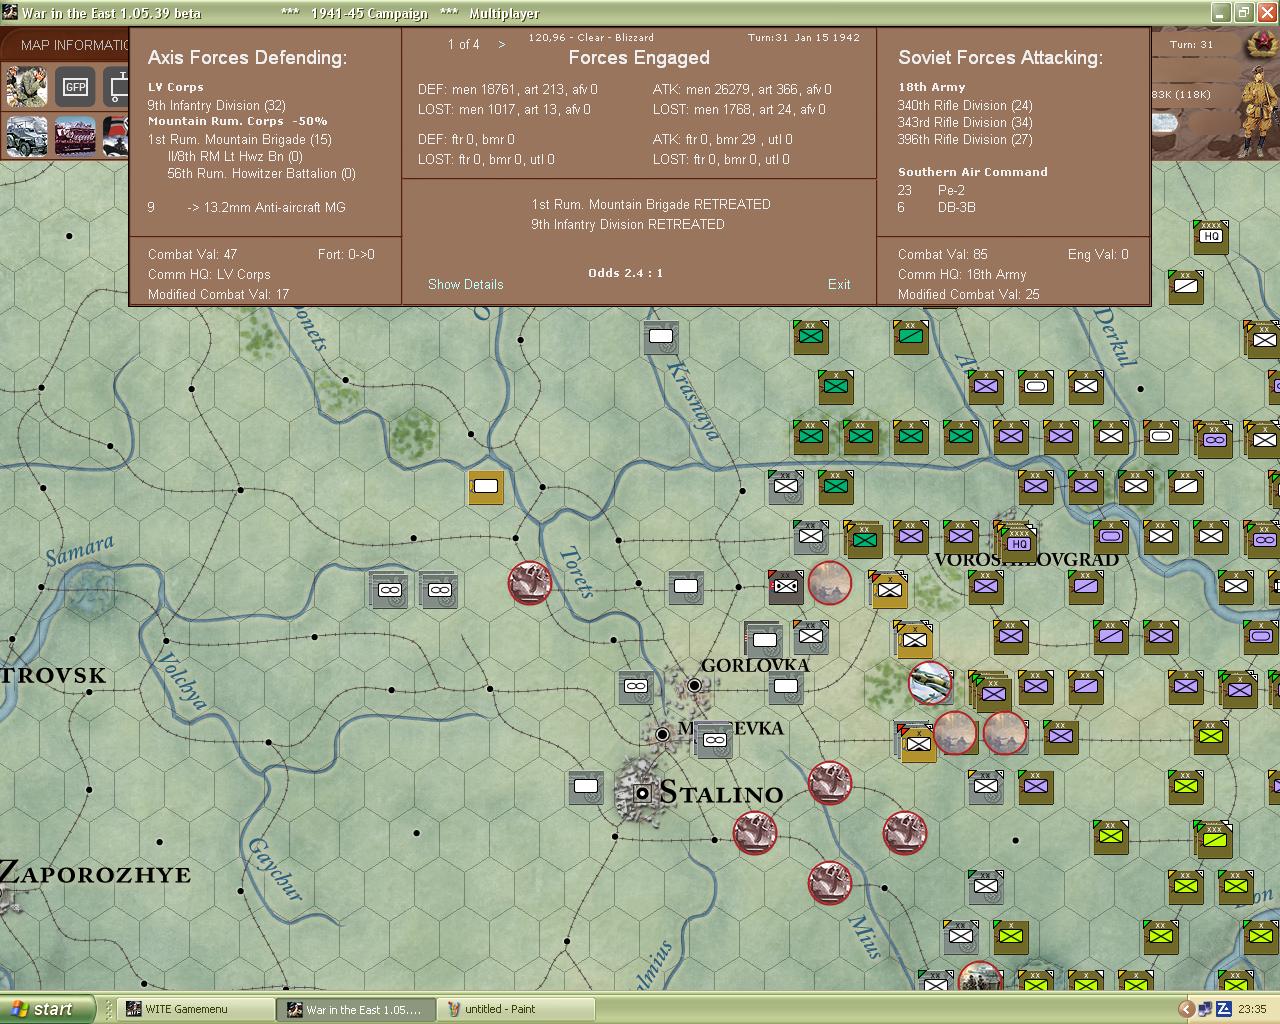Click 'Modified Combat Val: 25' on Soviet side
This screenshot has height=1024, width=1280.
pyautogui.click(x=969, y=294)
